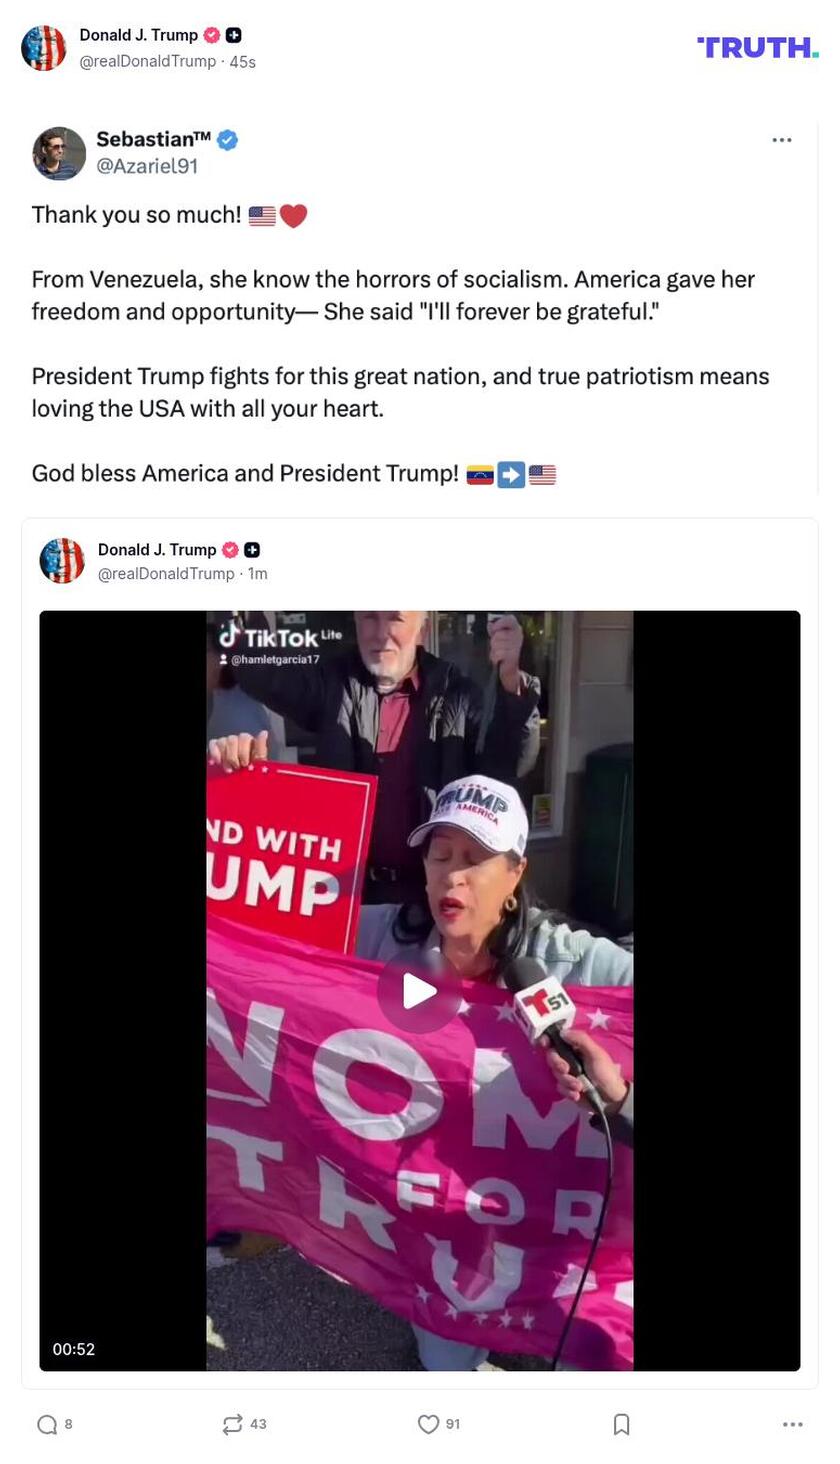The image size is (840, 1464).
Task: Click the blue verified badge next to Sebastian™
Action: point(227,140)
